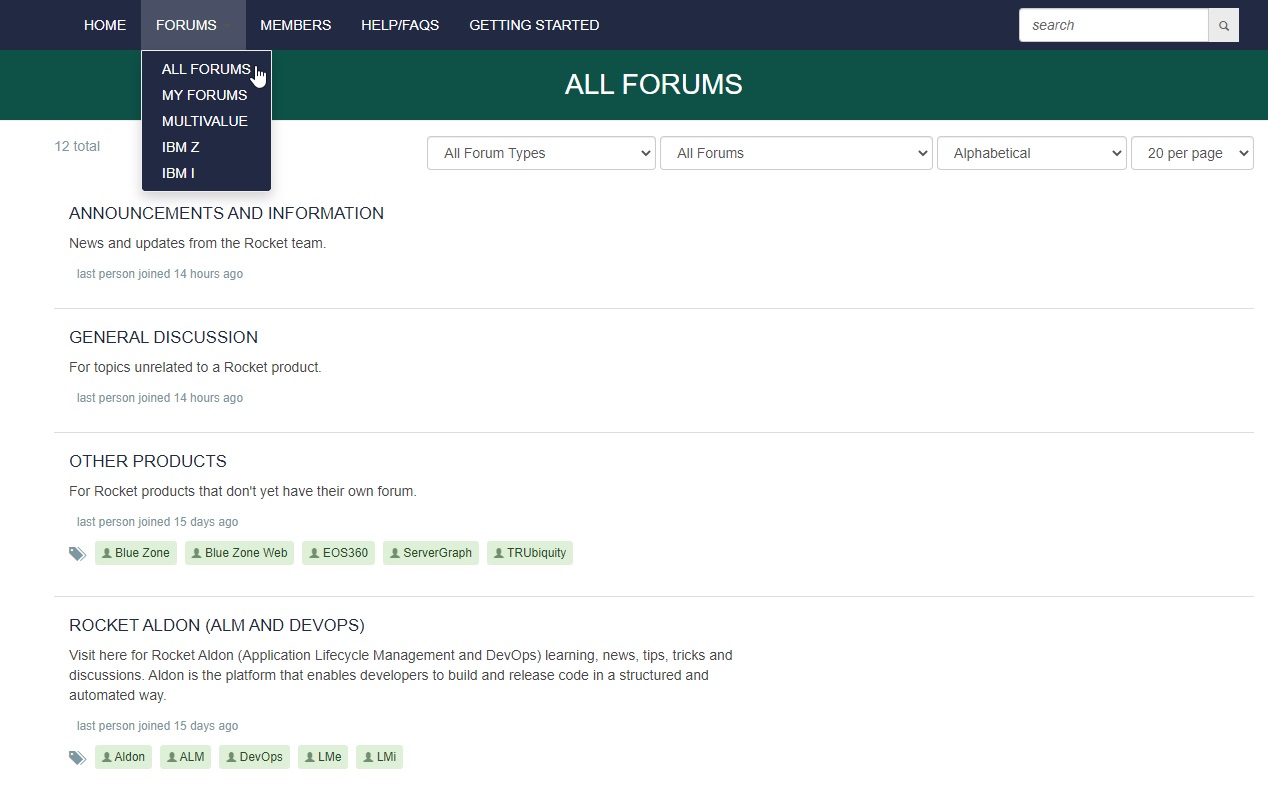
Task: Open the Blue Zone tag
Action: pos(136,553)
